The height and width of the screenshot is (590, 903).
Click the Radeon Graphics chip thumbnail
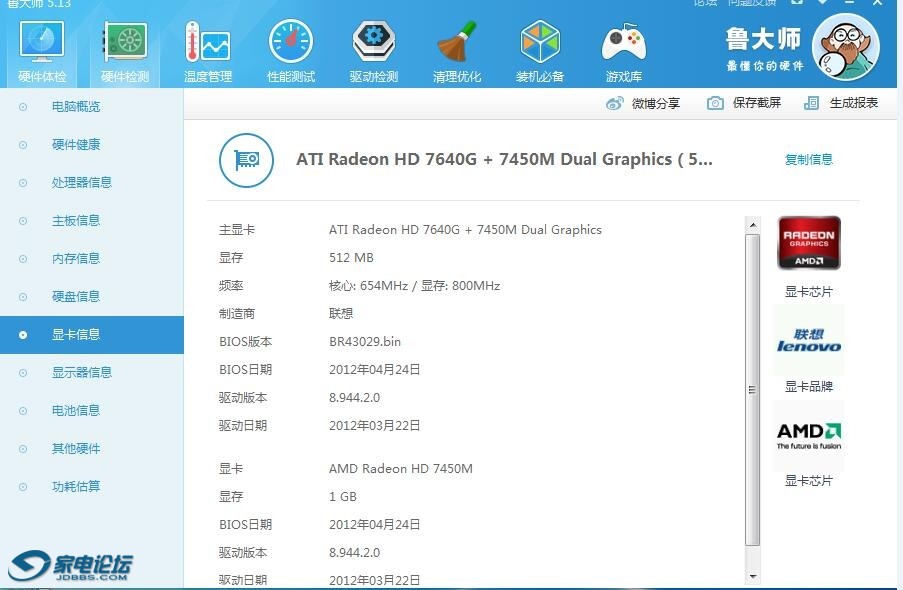click(x=809, y=243)
